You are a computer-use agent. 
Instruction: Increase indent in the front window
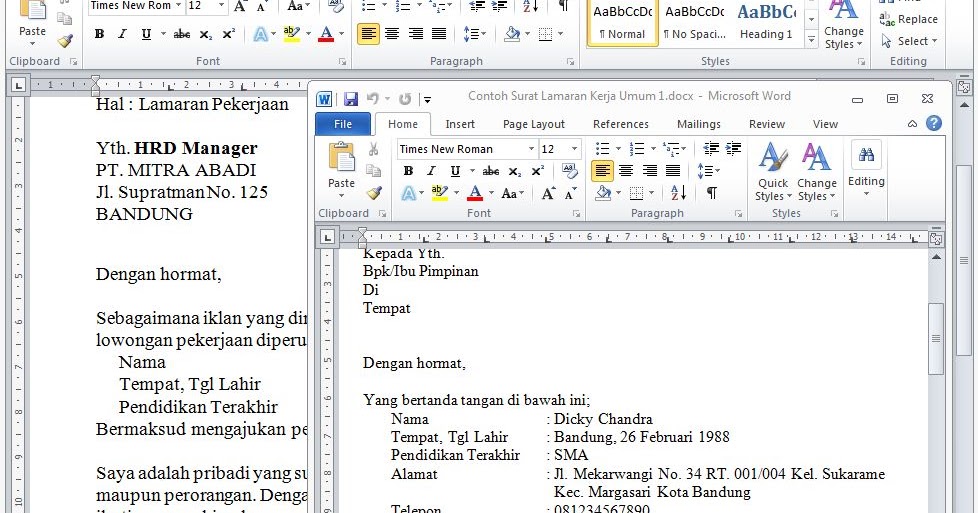(x=734, y=149)
